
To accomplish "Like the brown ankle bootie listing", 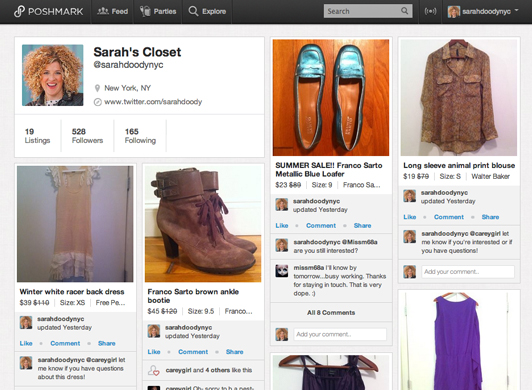I will click(x=154, y=352).
